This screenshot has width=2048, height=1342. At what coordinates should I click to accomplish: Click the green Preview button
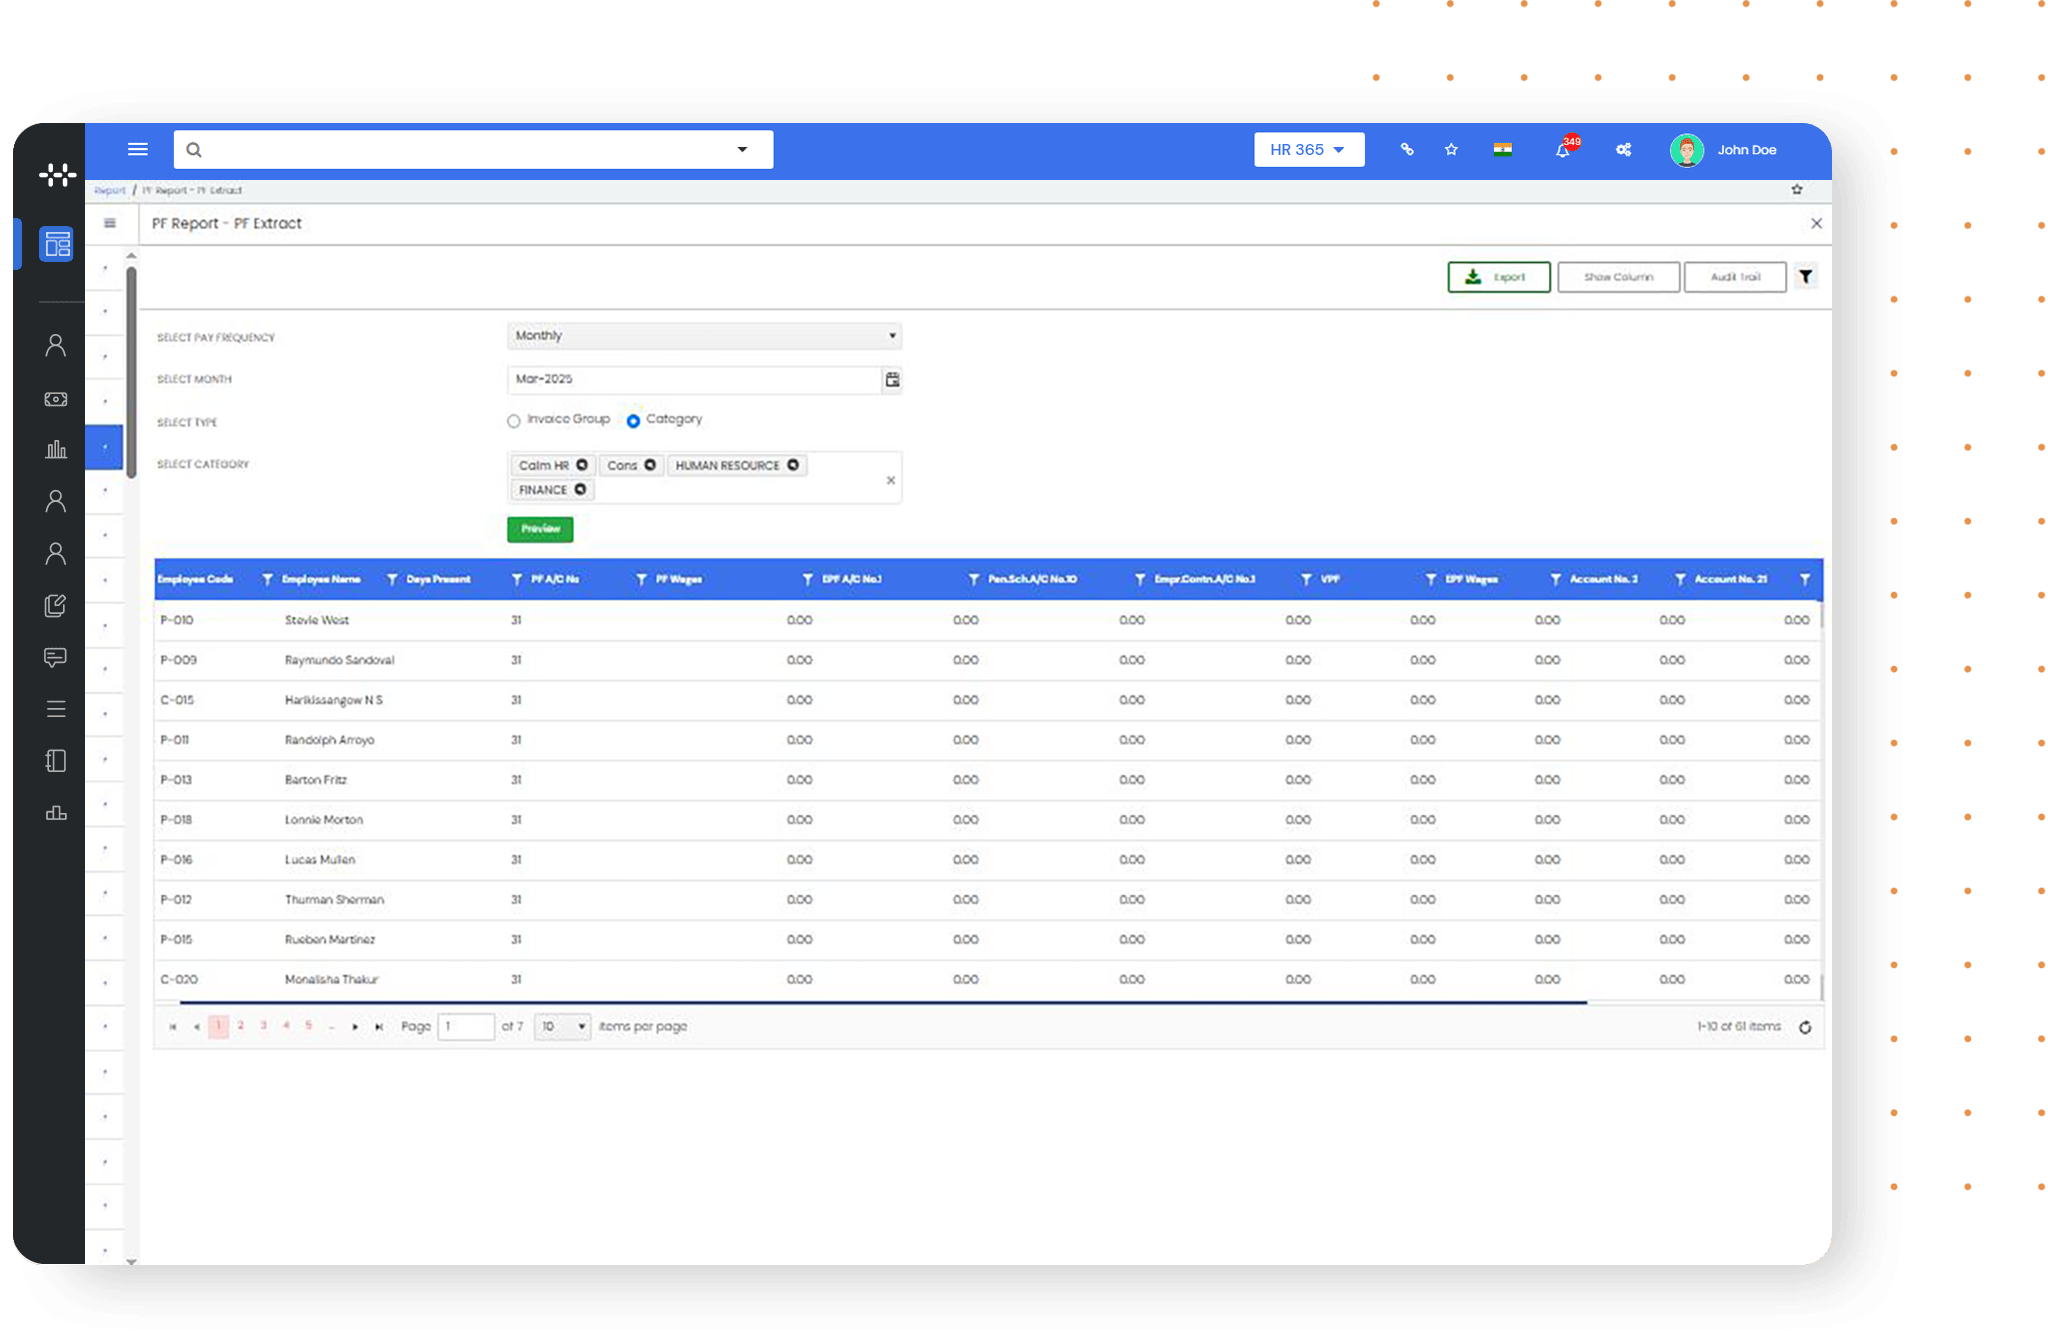click(x=540, y=529)
